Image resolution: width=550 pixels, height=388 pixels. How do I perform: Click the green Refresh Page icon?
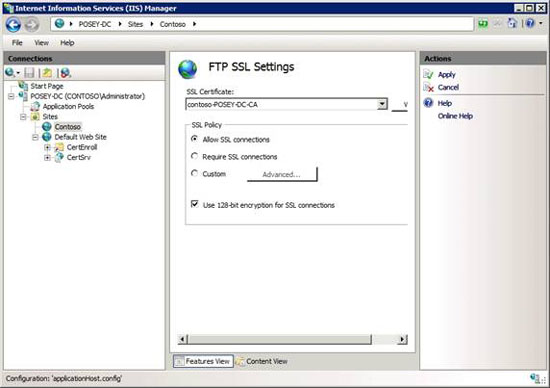(x=483, y=24)
